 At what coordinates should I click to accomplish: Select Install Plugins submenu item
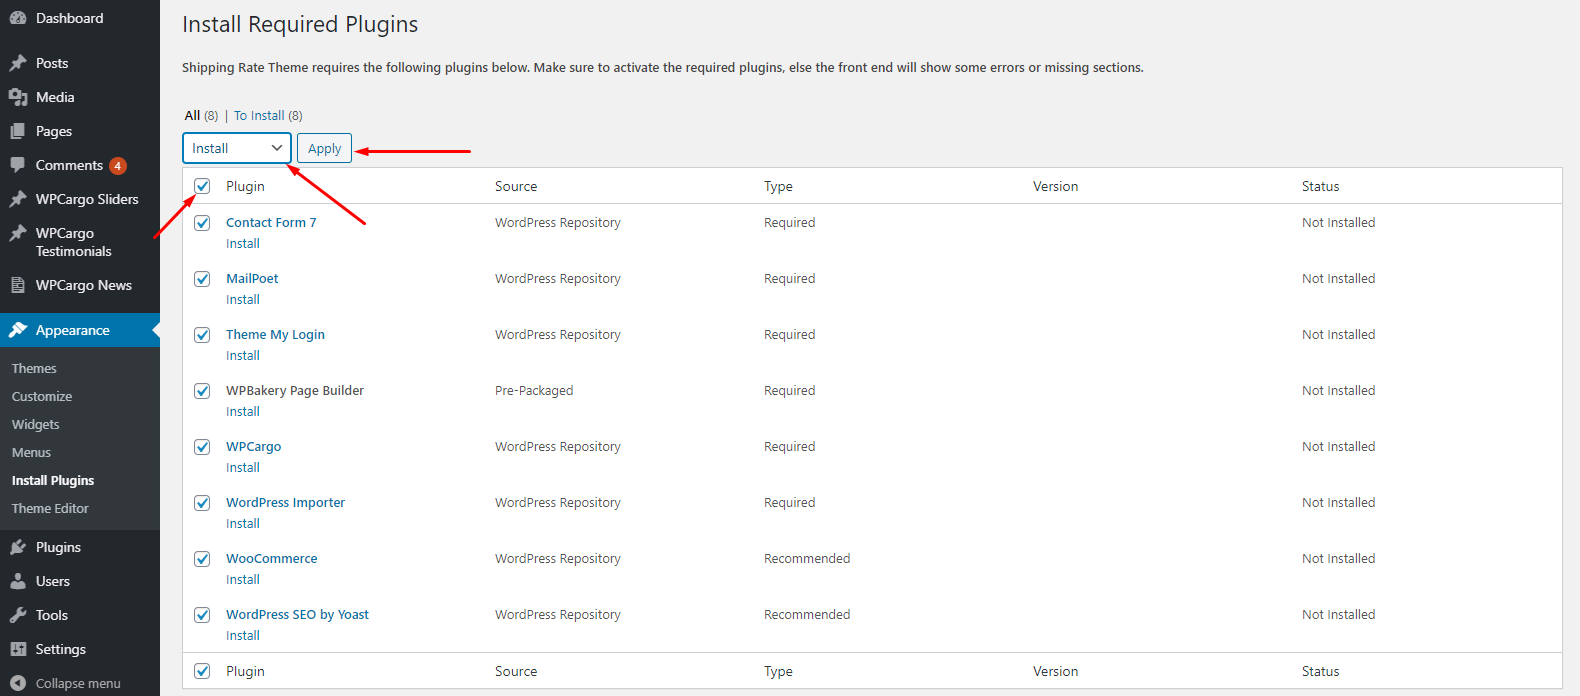click(x=53, y=480)
